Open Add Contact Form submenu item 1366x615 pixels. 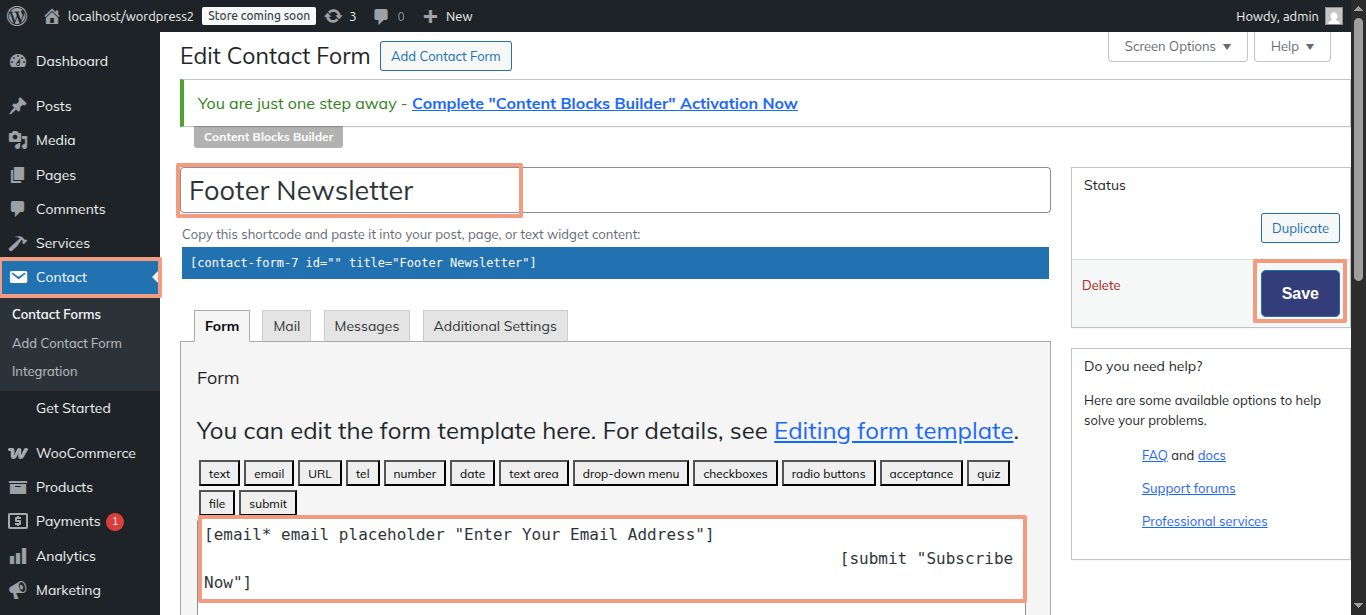point(67,343)
